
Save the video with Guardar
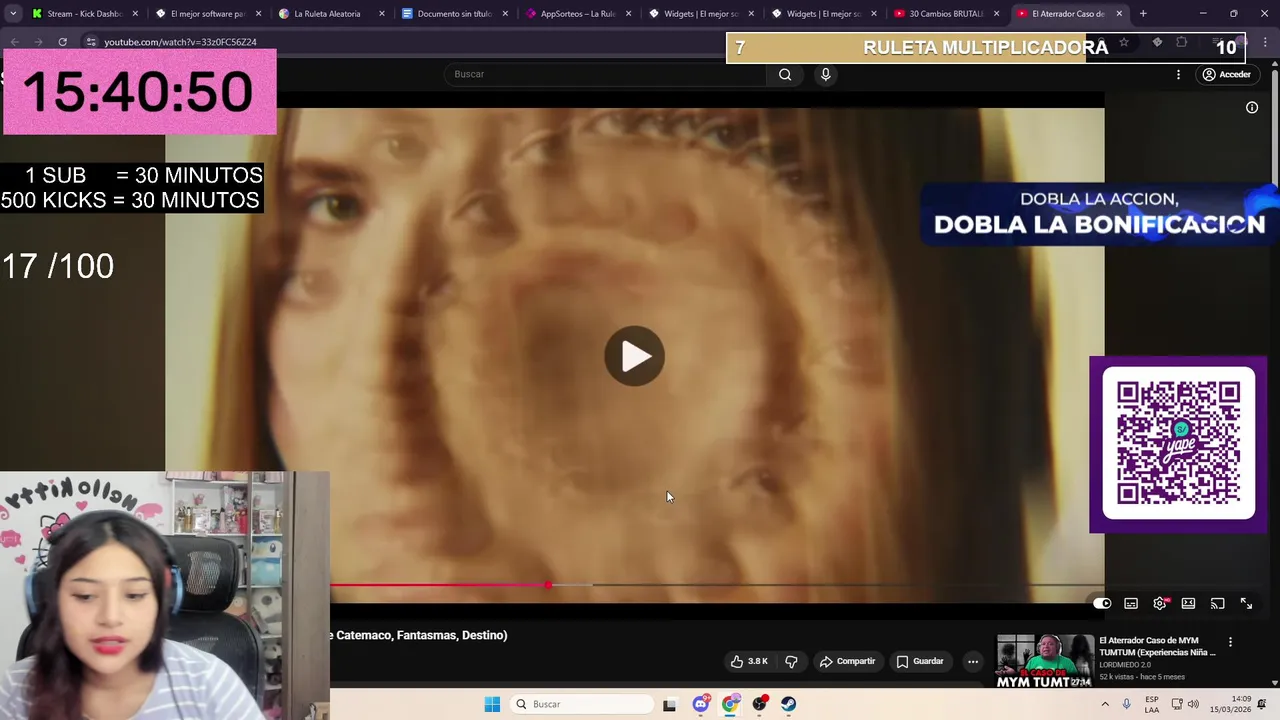(920, 661)
